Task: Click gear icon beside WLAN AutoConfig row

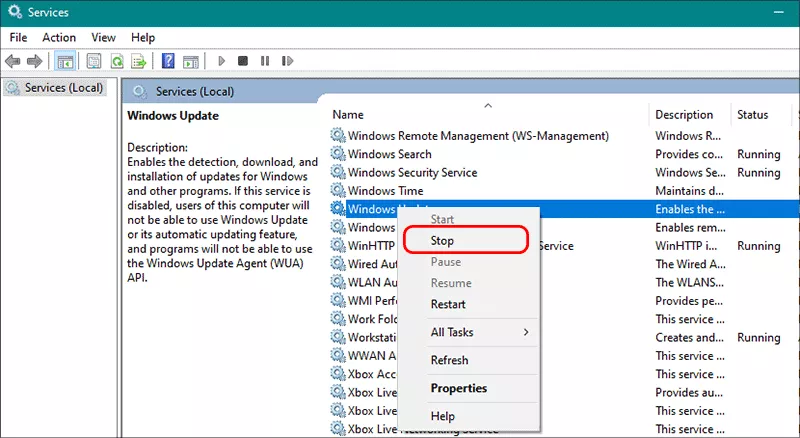Action: point(338,282)
